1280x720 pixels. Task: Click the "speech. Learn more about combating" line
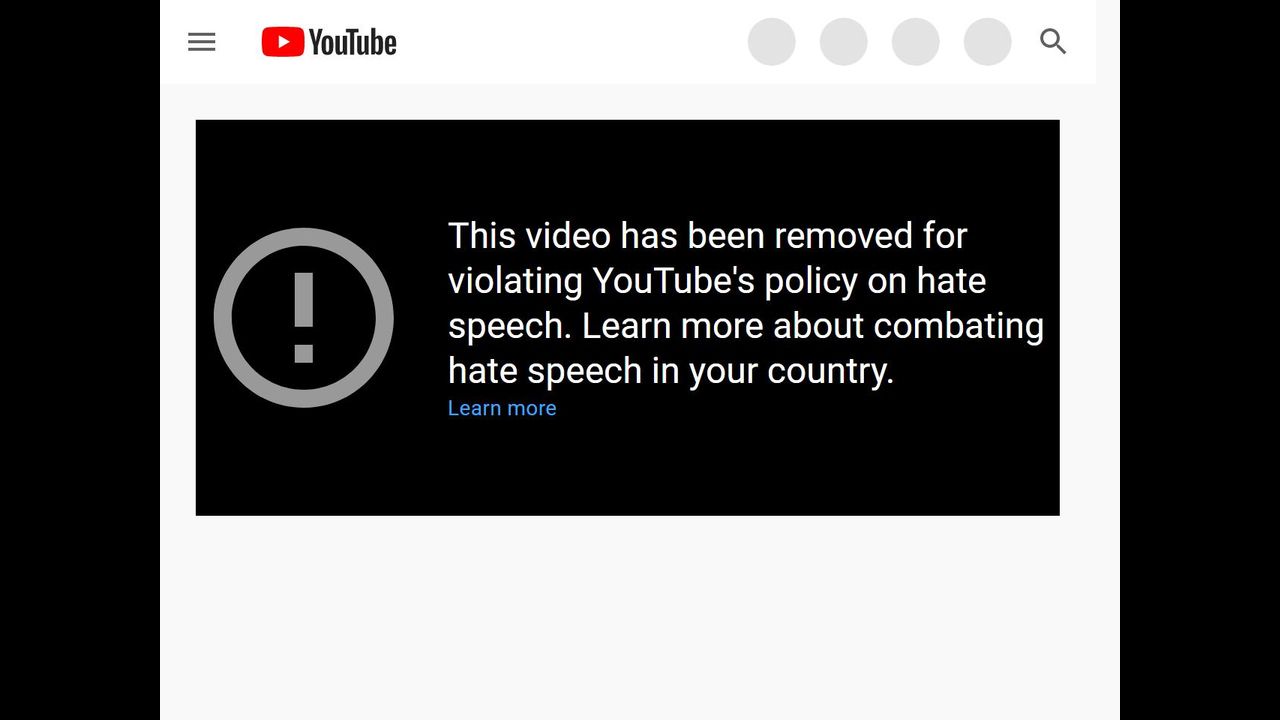click(746, 326)
